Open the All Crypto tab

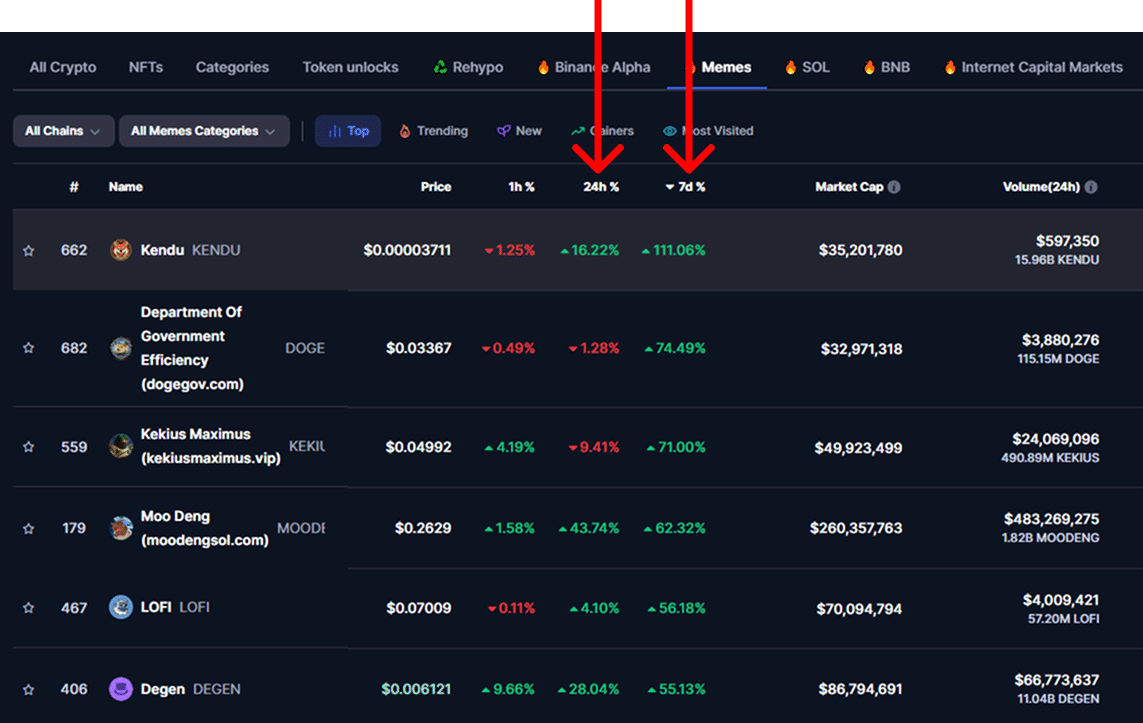(63, 67)
